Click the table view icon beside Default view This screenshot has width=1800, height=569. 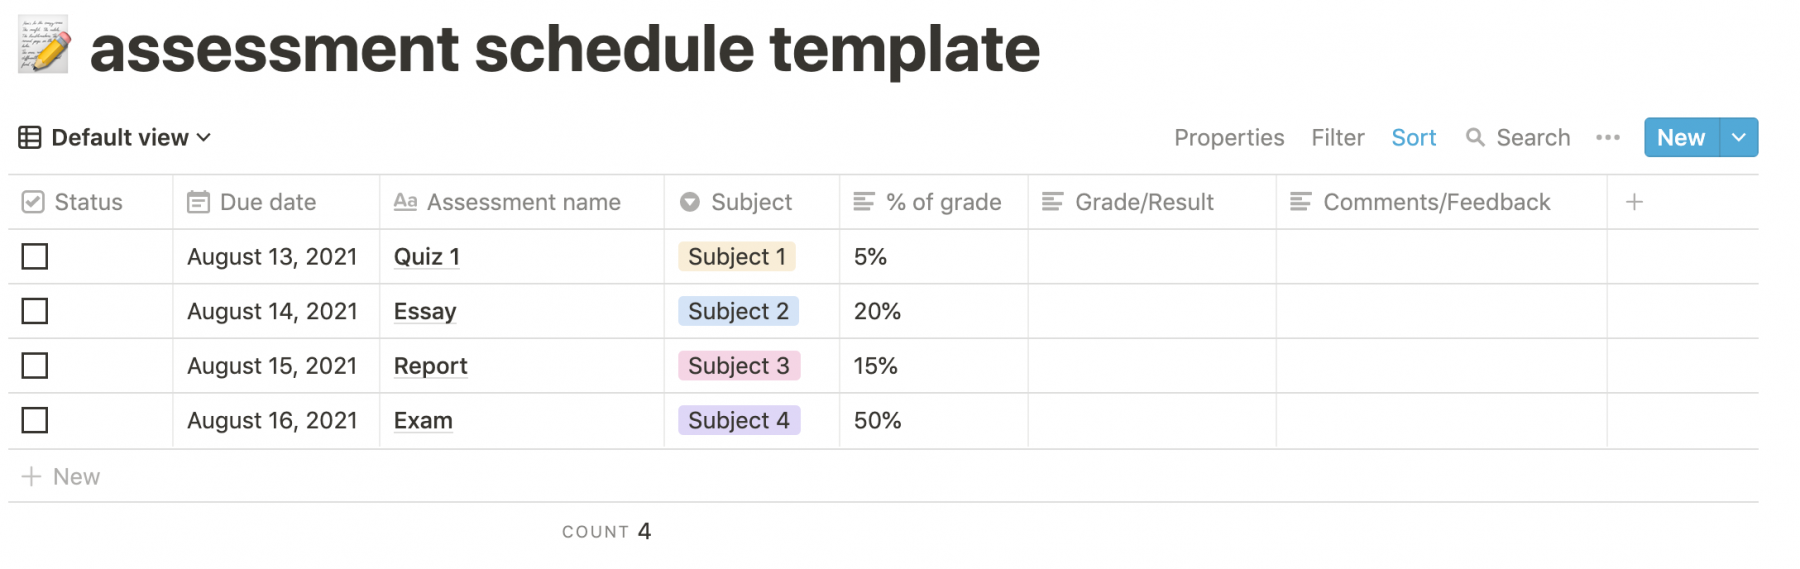pos(30,138)
